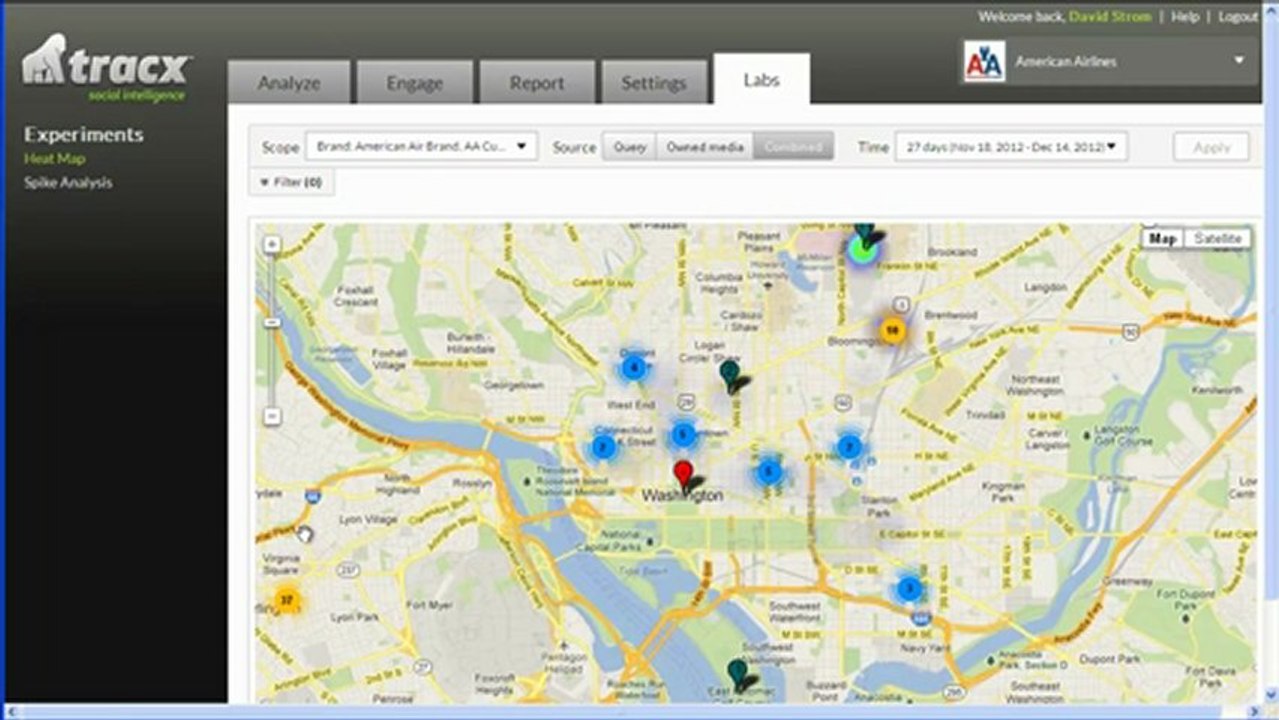Click the Time label text
Viewport: 1279px width, 720px height.
click(x=873, y=147)
